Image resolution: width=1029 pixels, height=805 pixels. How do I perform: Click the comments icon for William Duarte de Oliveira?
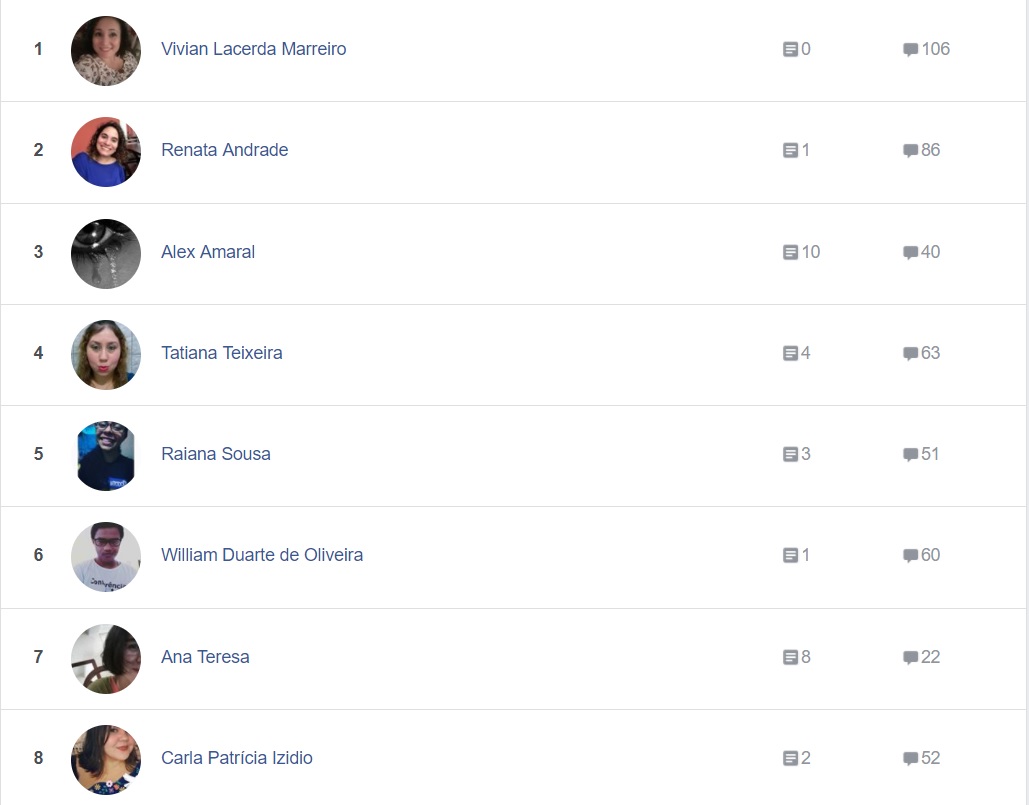click(910, 555)
